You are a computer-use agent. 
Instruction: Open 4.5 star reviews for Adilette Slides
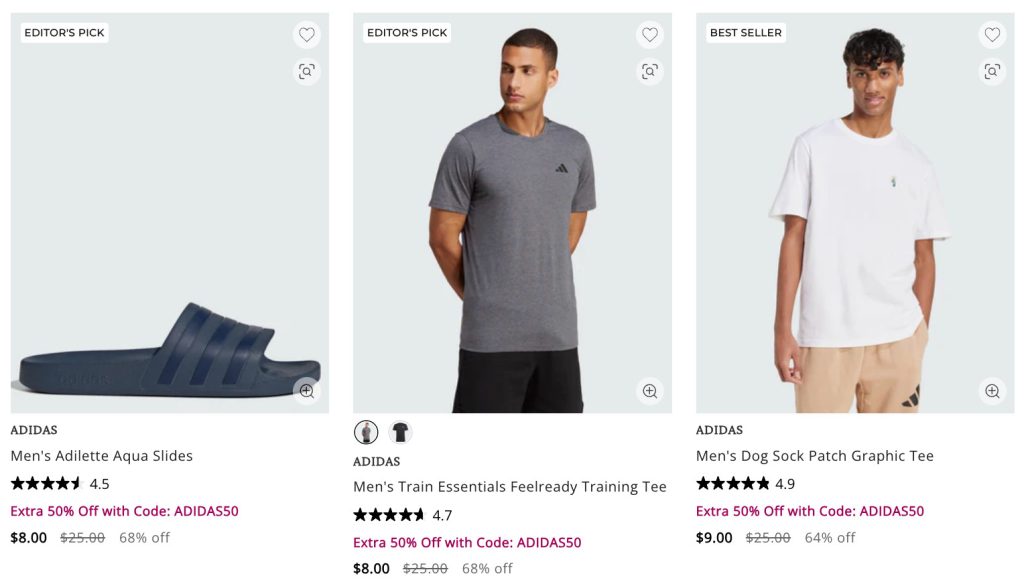coord(60,484)
